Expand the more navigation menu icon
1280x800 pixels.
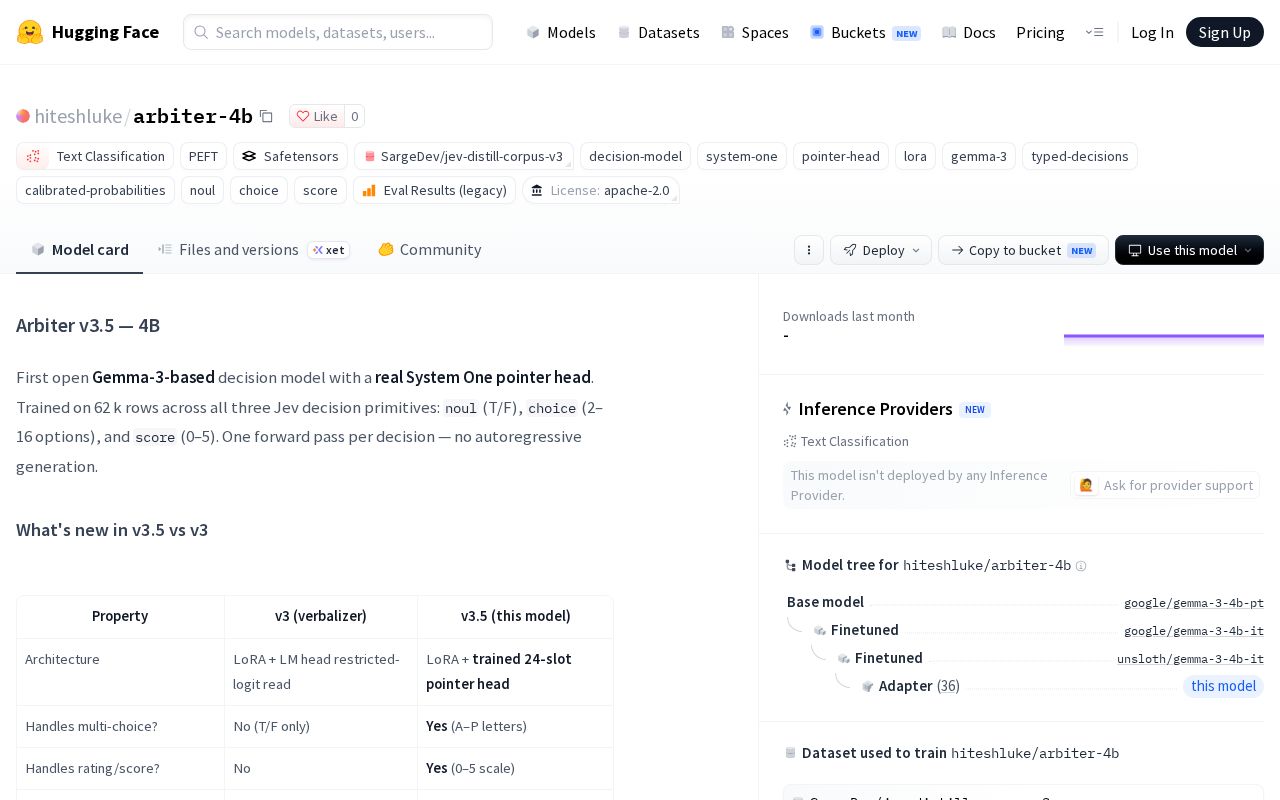[1094, 32]
